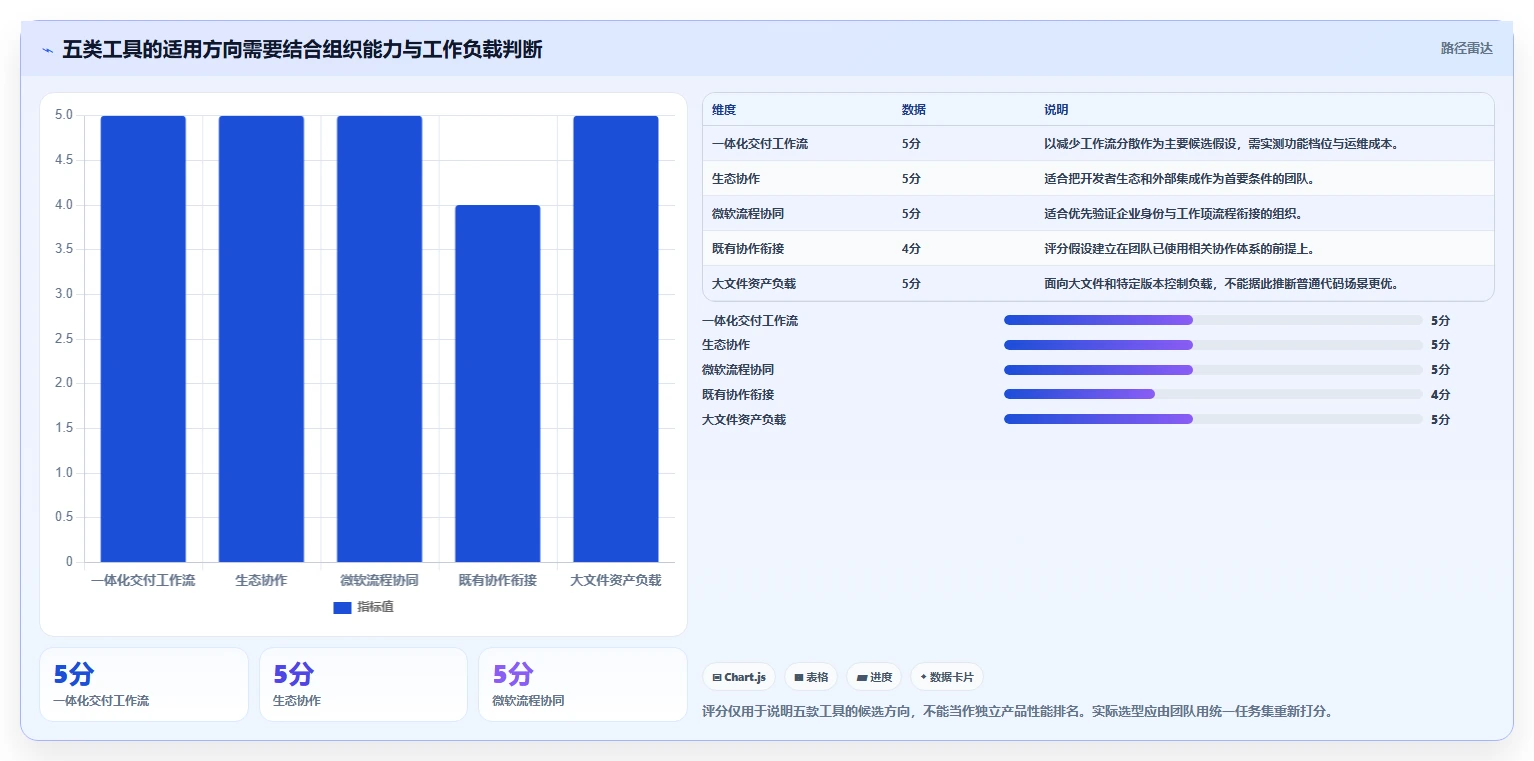Click the progress bar of 既有协作衔接

coord(1213,394)
